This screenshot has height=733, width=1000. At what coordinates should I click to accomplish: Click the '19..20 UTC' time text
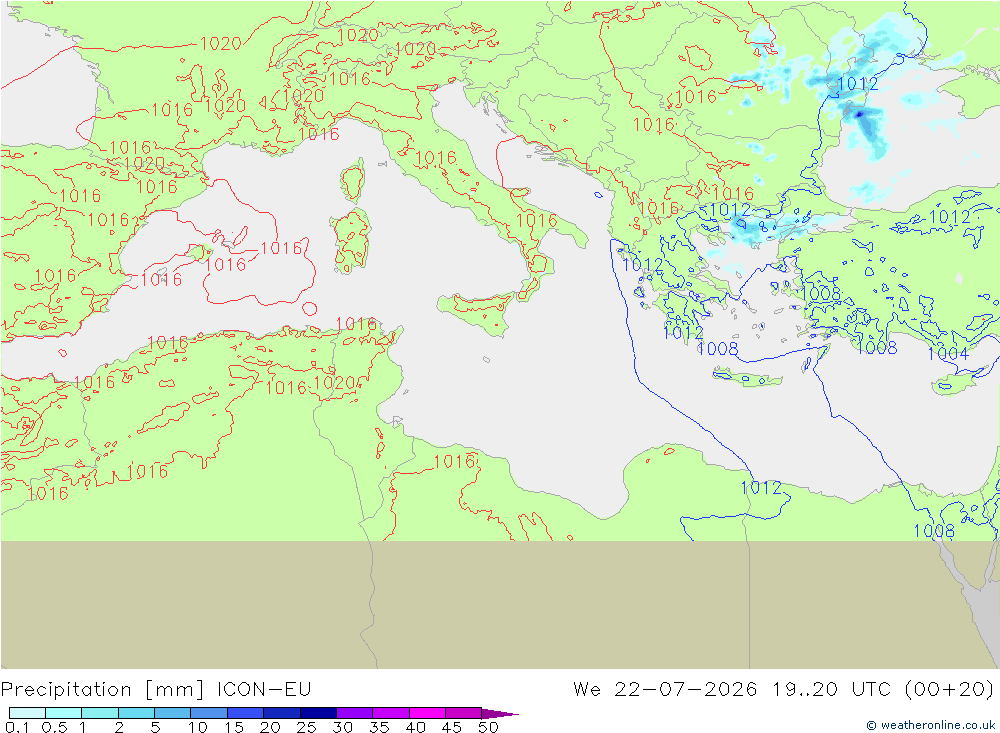click(x=832, y=689)
